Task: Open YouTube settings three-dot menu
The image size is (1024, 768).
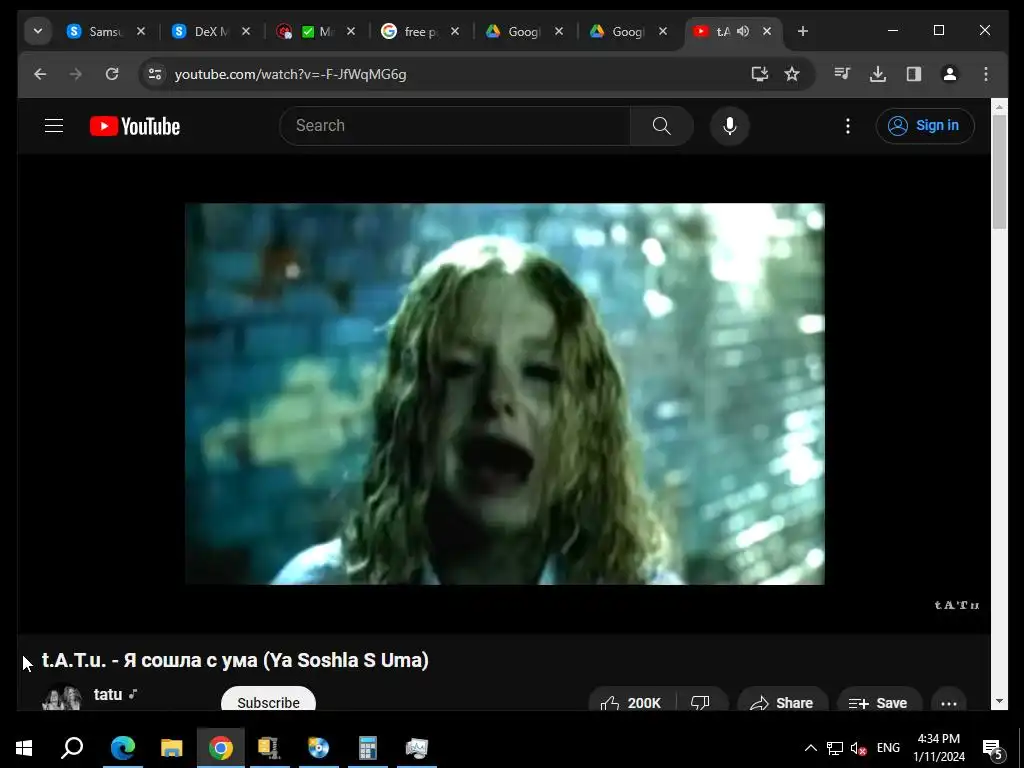Action: pos(848,126)
